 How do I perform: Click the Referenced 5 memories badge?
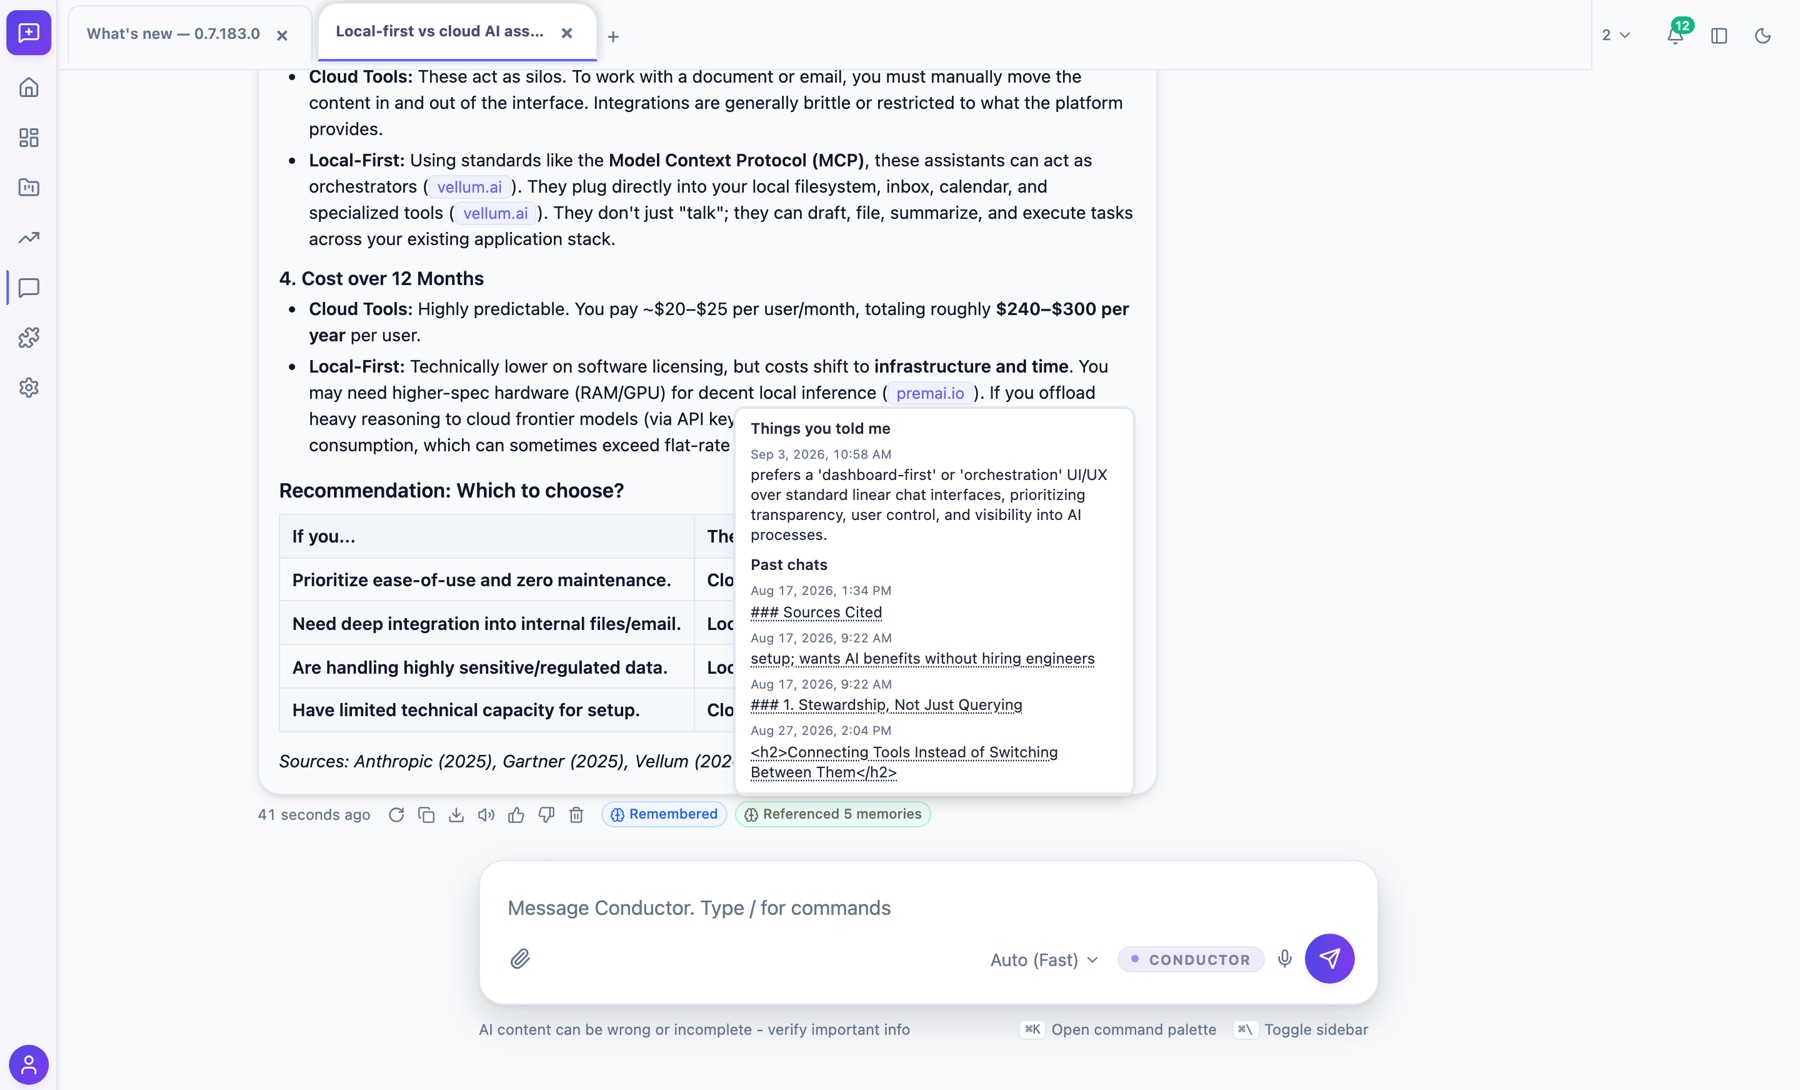(x=833, y=814)
